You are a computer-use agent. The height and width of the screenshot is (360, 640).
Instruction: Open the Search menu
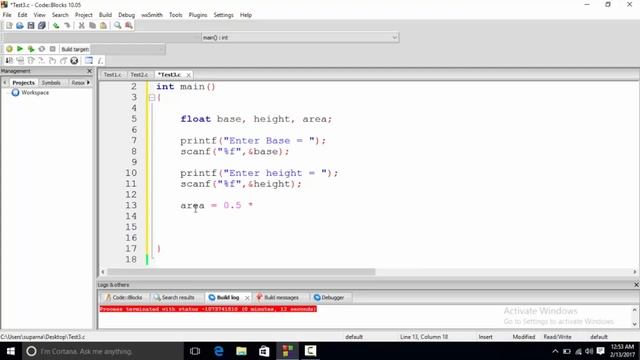coord(60,15)
